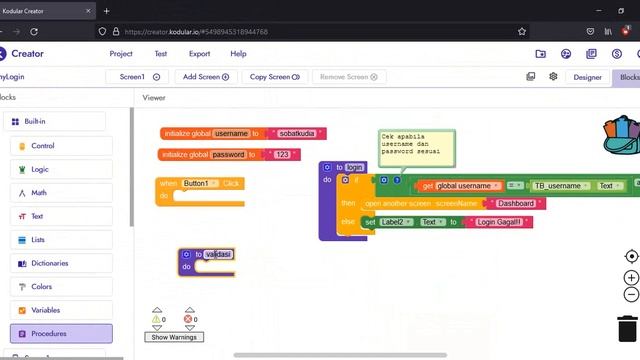Switch to the Designer view
Screen dimensions: 640x360
coord(587,77)
